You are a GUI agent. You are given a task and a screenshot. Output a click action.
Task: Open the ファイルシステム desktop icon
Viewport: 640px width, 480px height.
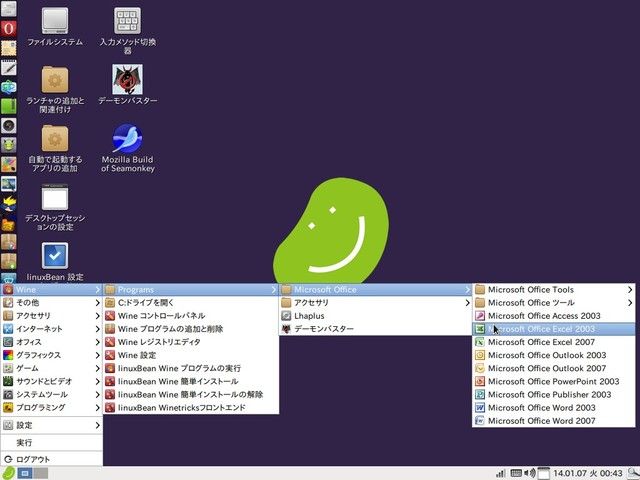pos(55,27)
